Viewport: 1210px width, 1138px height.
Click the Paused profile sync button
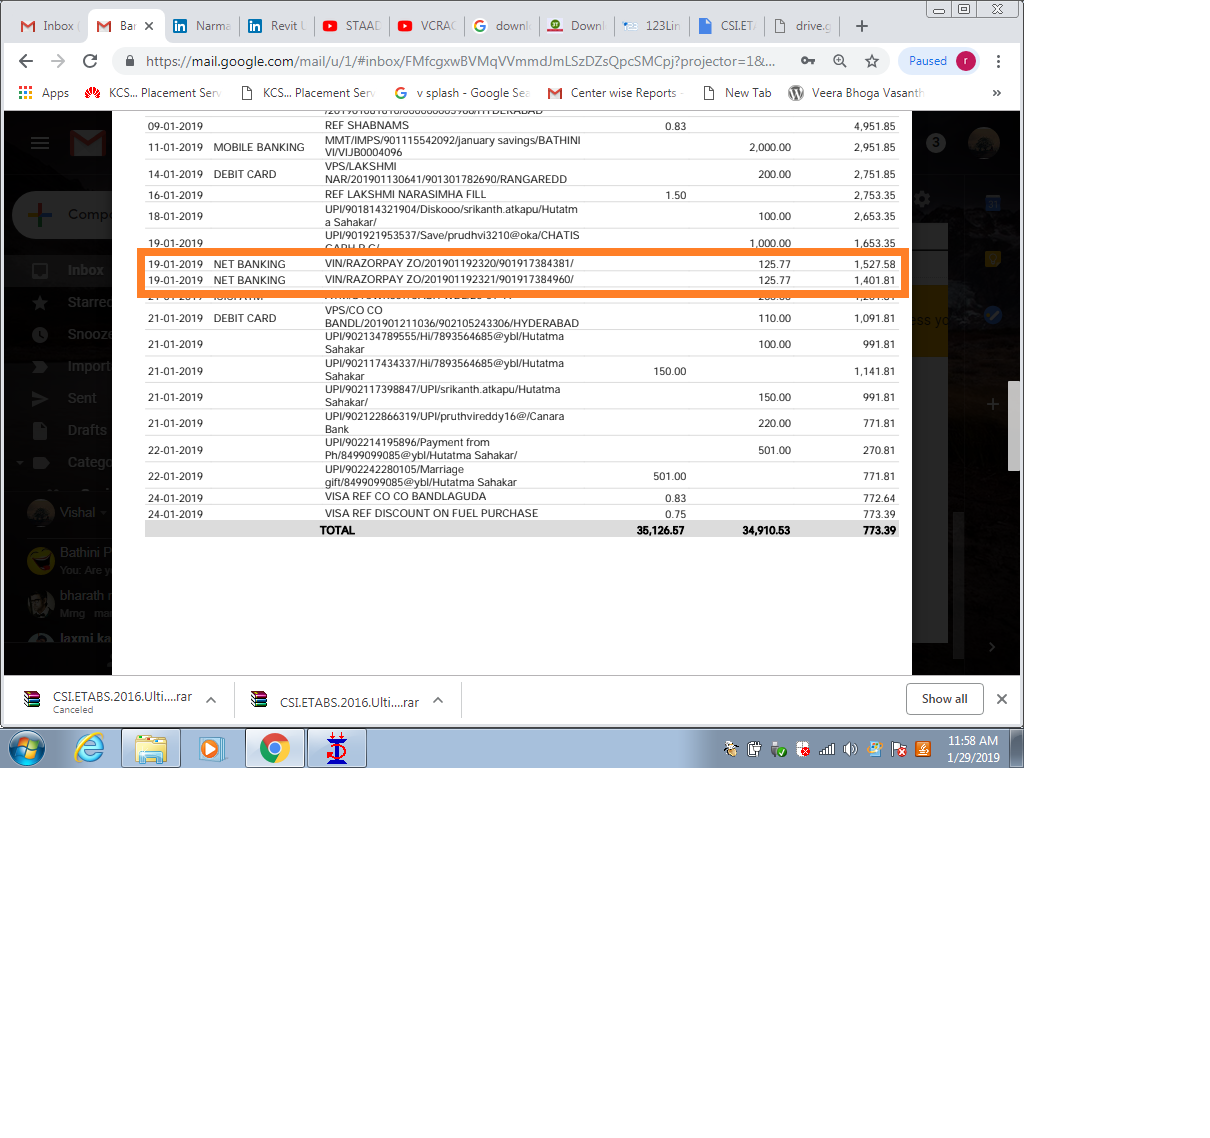click(x=938, y=61)
